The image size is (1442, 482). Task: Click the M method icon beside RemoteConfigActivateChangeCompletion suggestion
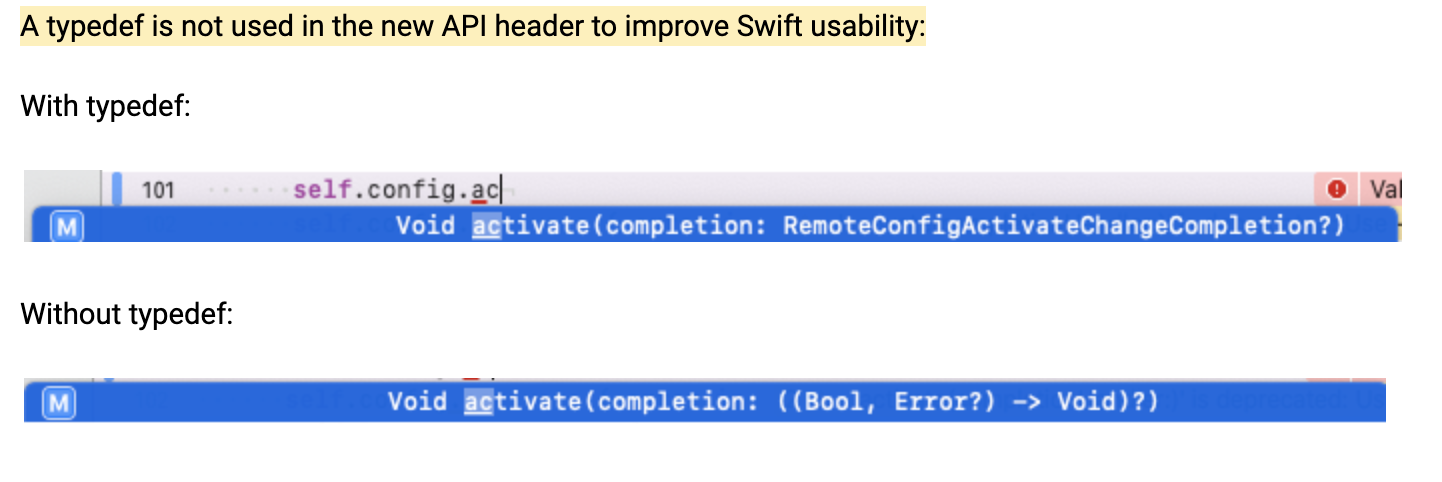click(x=67, y=227)
